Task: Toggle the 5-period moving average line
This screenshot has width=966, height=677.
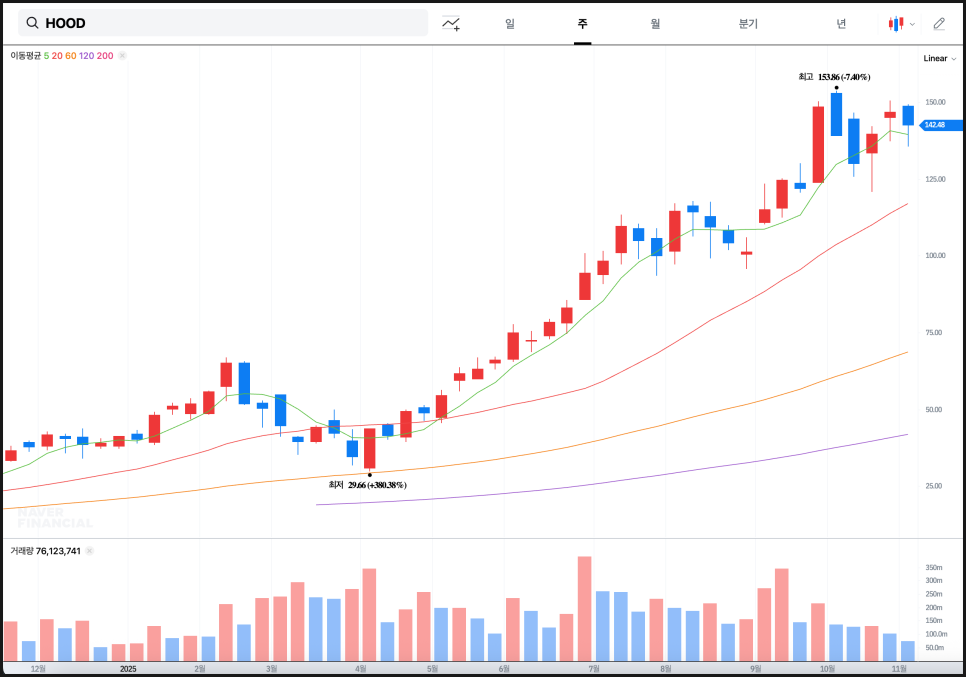Action: [46, 56]
